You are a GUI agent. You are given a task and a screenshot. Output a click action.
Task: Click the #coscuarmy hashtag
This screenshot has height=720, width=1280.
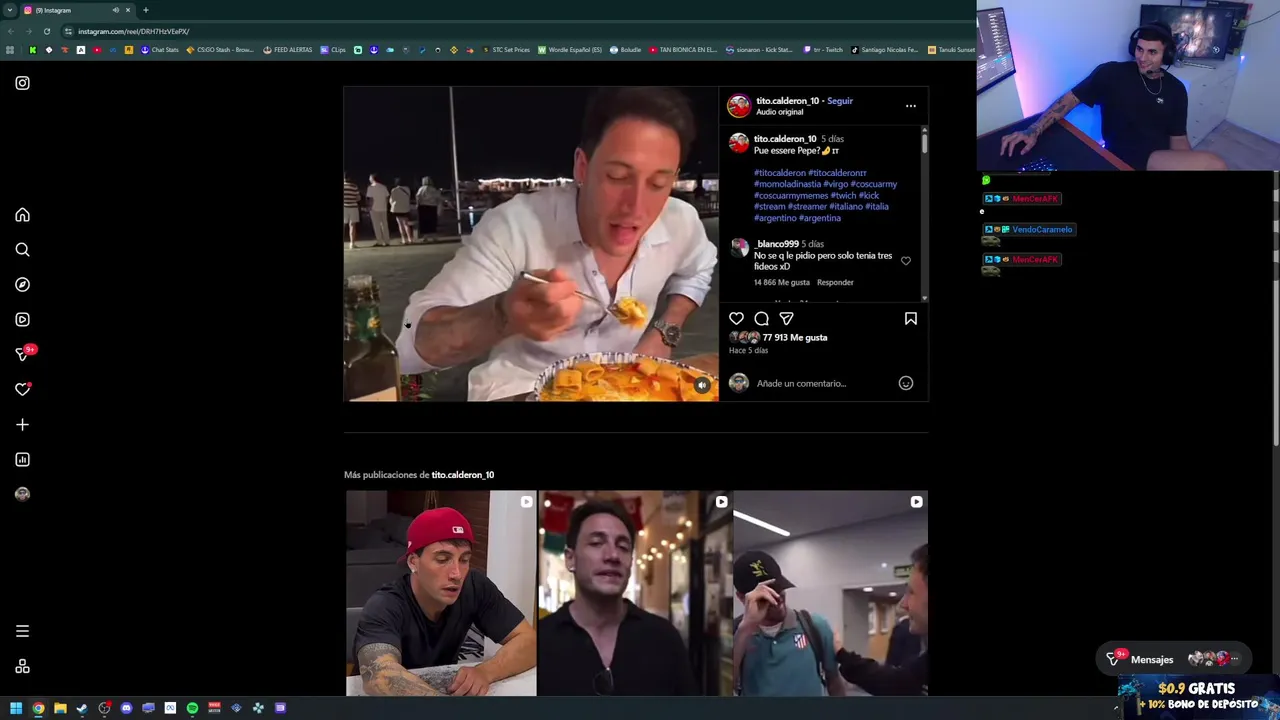click(873, 184)
